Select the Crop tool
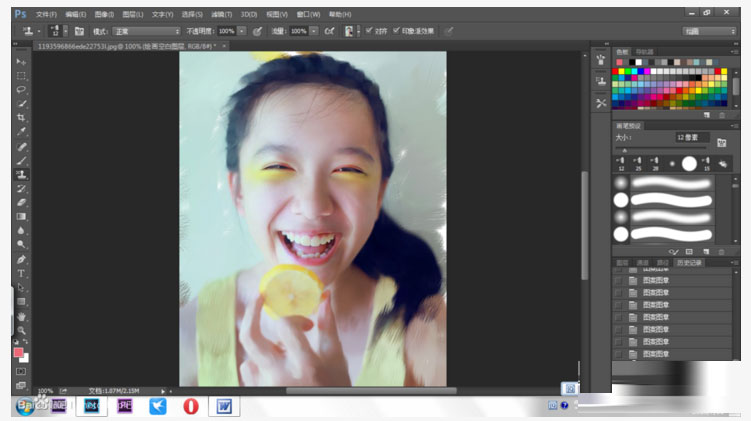This screenshot has height=421, width=751. click(21, 117)
